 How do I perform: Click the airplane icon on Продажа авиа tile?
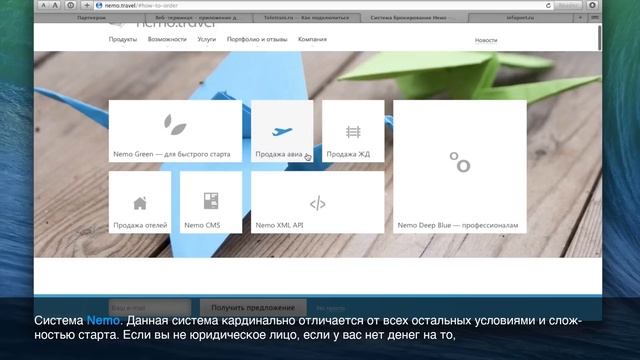pos(282,131)
